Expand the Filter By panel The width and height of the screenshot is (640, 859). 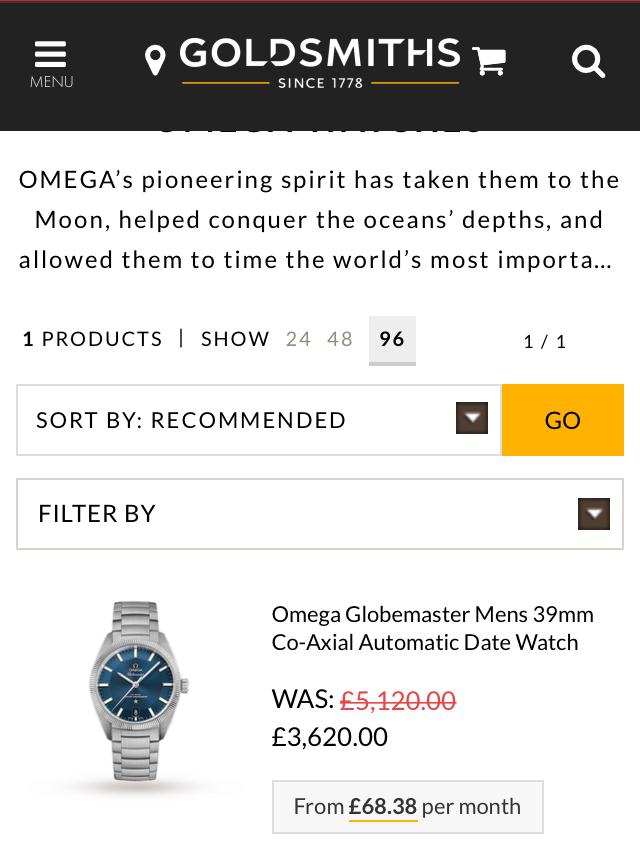pos(300,514)
